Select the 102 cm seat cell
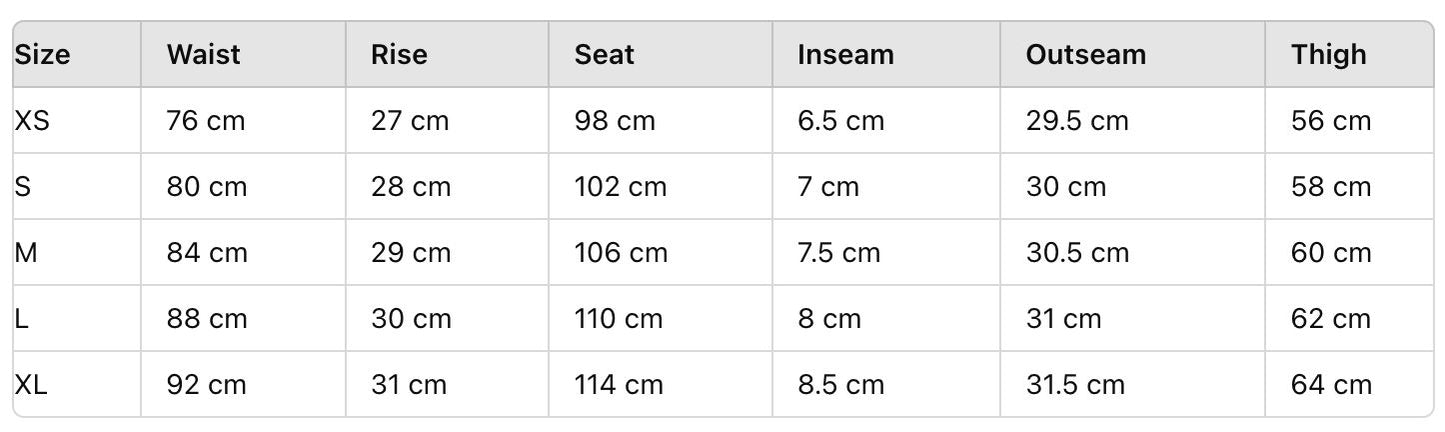Screen dimensions: 1445x432 [618, 187]
